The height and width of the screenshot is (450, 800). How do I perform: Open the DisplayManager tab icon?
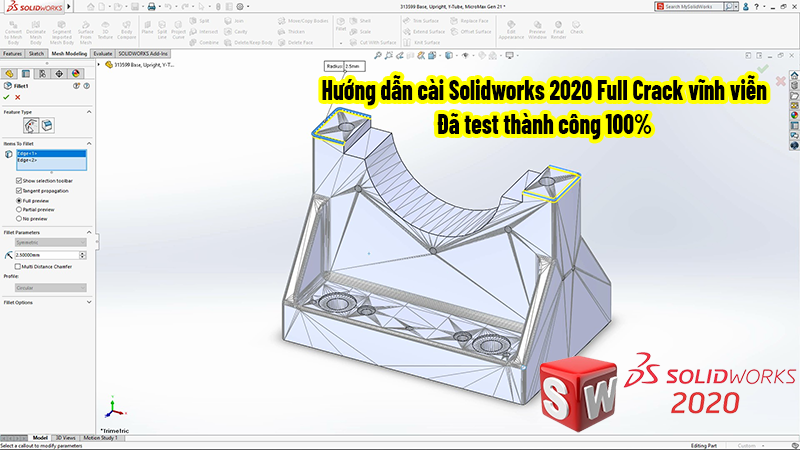(x=76, y=73)
